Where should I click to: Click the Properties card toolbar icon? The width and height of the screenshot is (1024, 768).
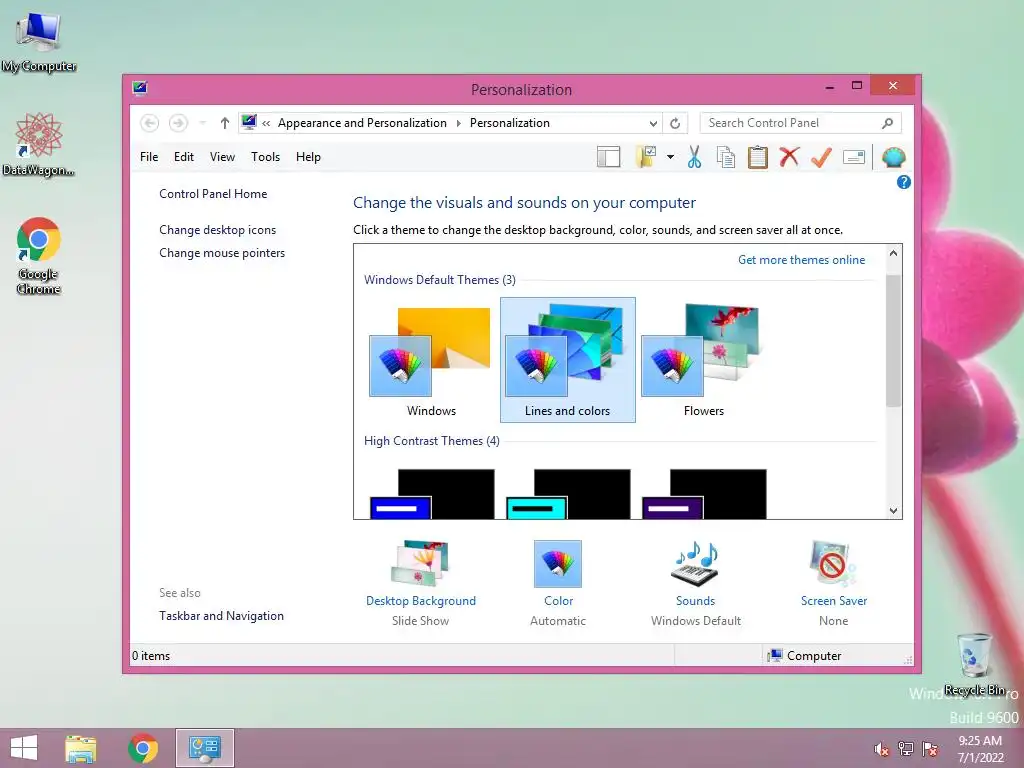[854, 157]
